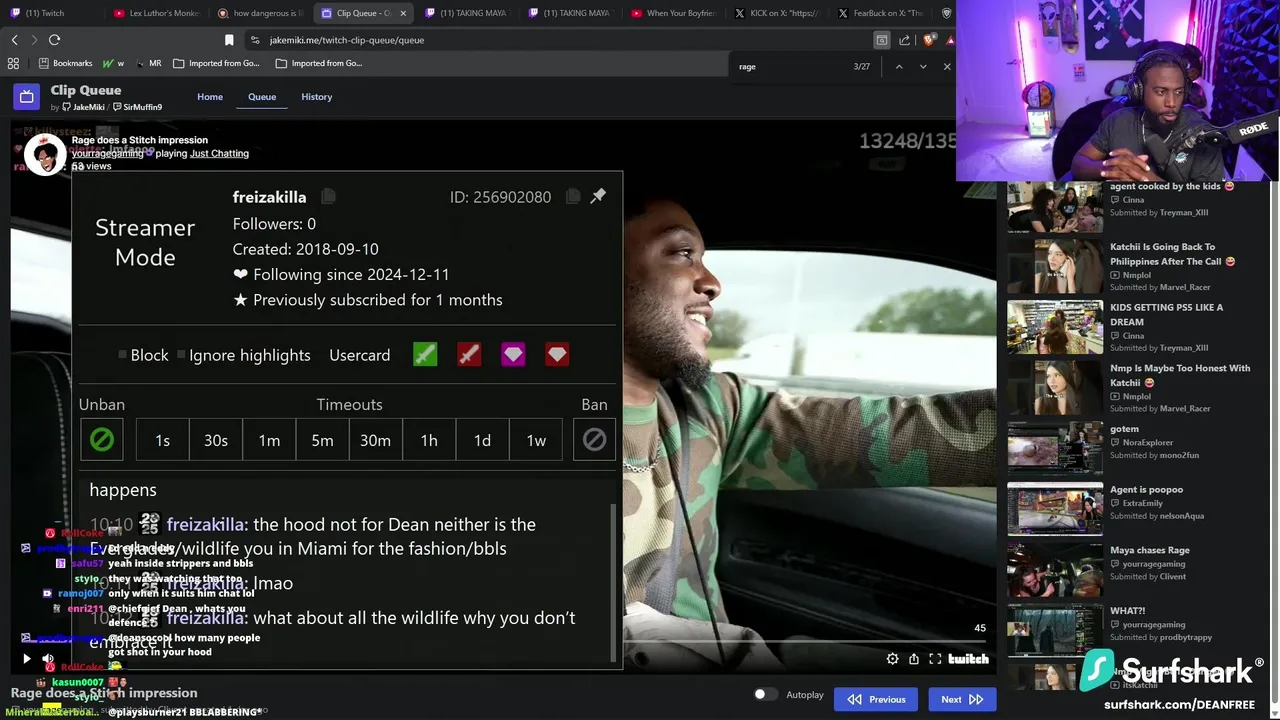Viewport: 1280px width, 720px height.
Task: Timeout the user for 5m
Action: coord(322,440)
